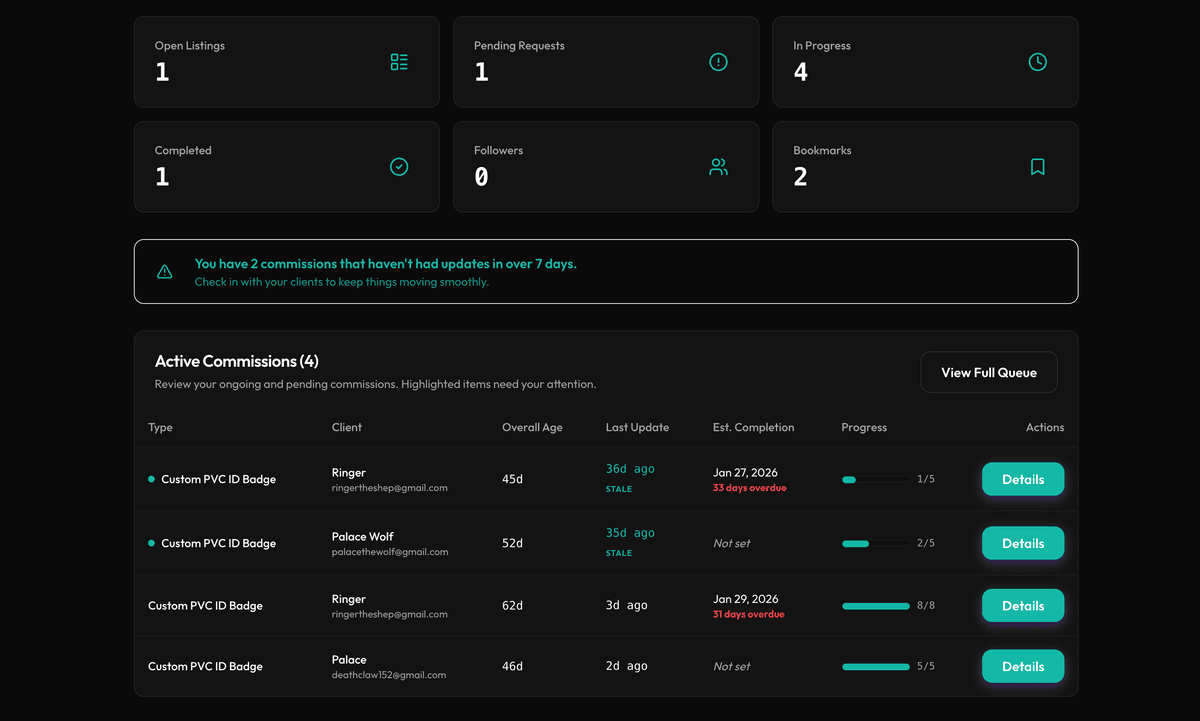Click the Completed checkmark icon
Viewport: 1200px width, 721px height.
click(x=399, y=166)
